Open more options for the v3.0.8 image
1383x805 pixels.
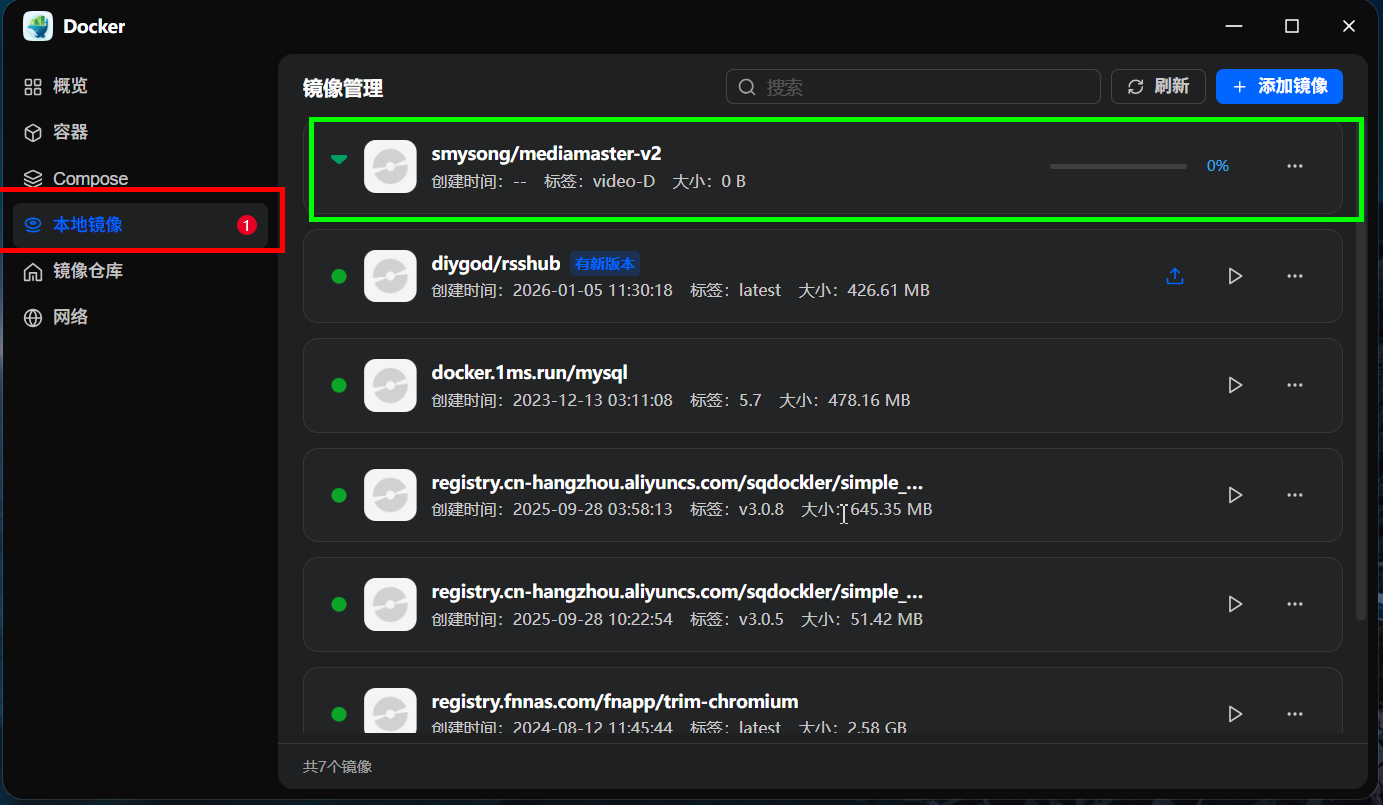pos(1295,495)
